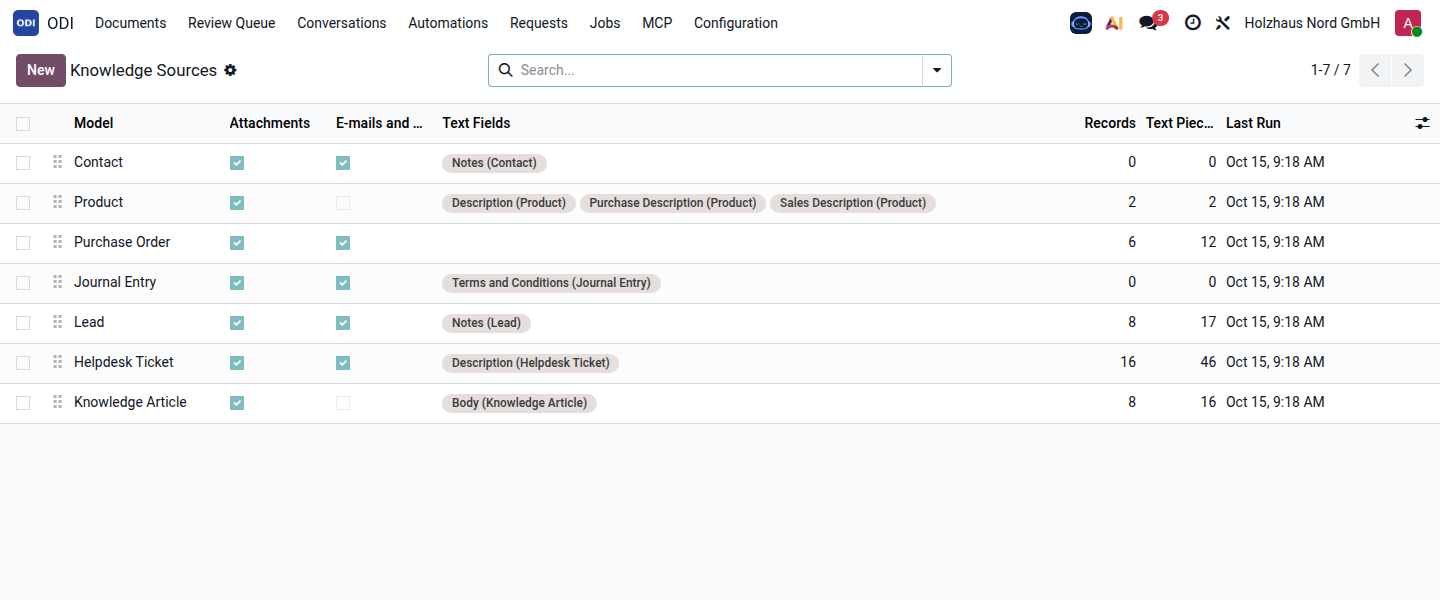Grab the drag handle for Contact row

pyautogui.click(x=57, y=162)
